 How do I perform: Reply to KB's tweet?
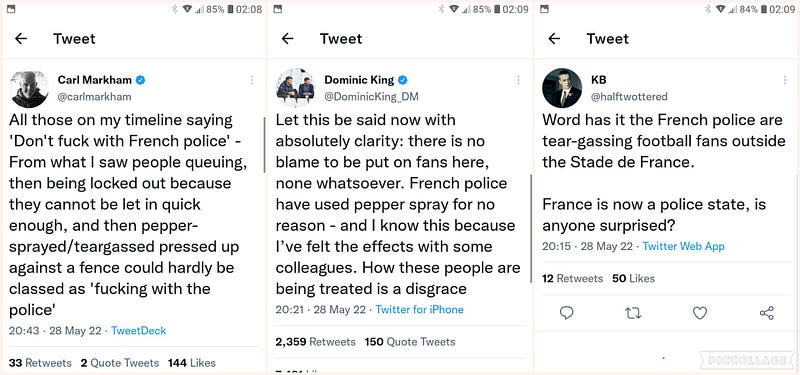point(566,312)
